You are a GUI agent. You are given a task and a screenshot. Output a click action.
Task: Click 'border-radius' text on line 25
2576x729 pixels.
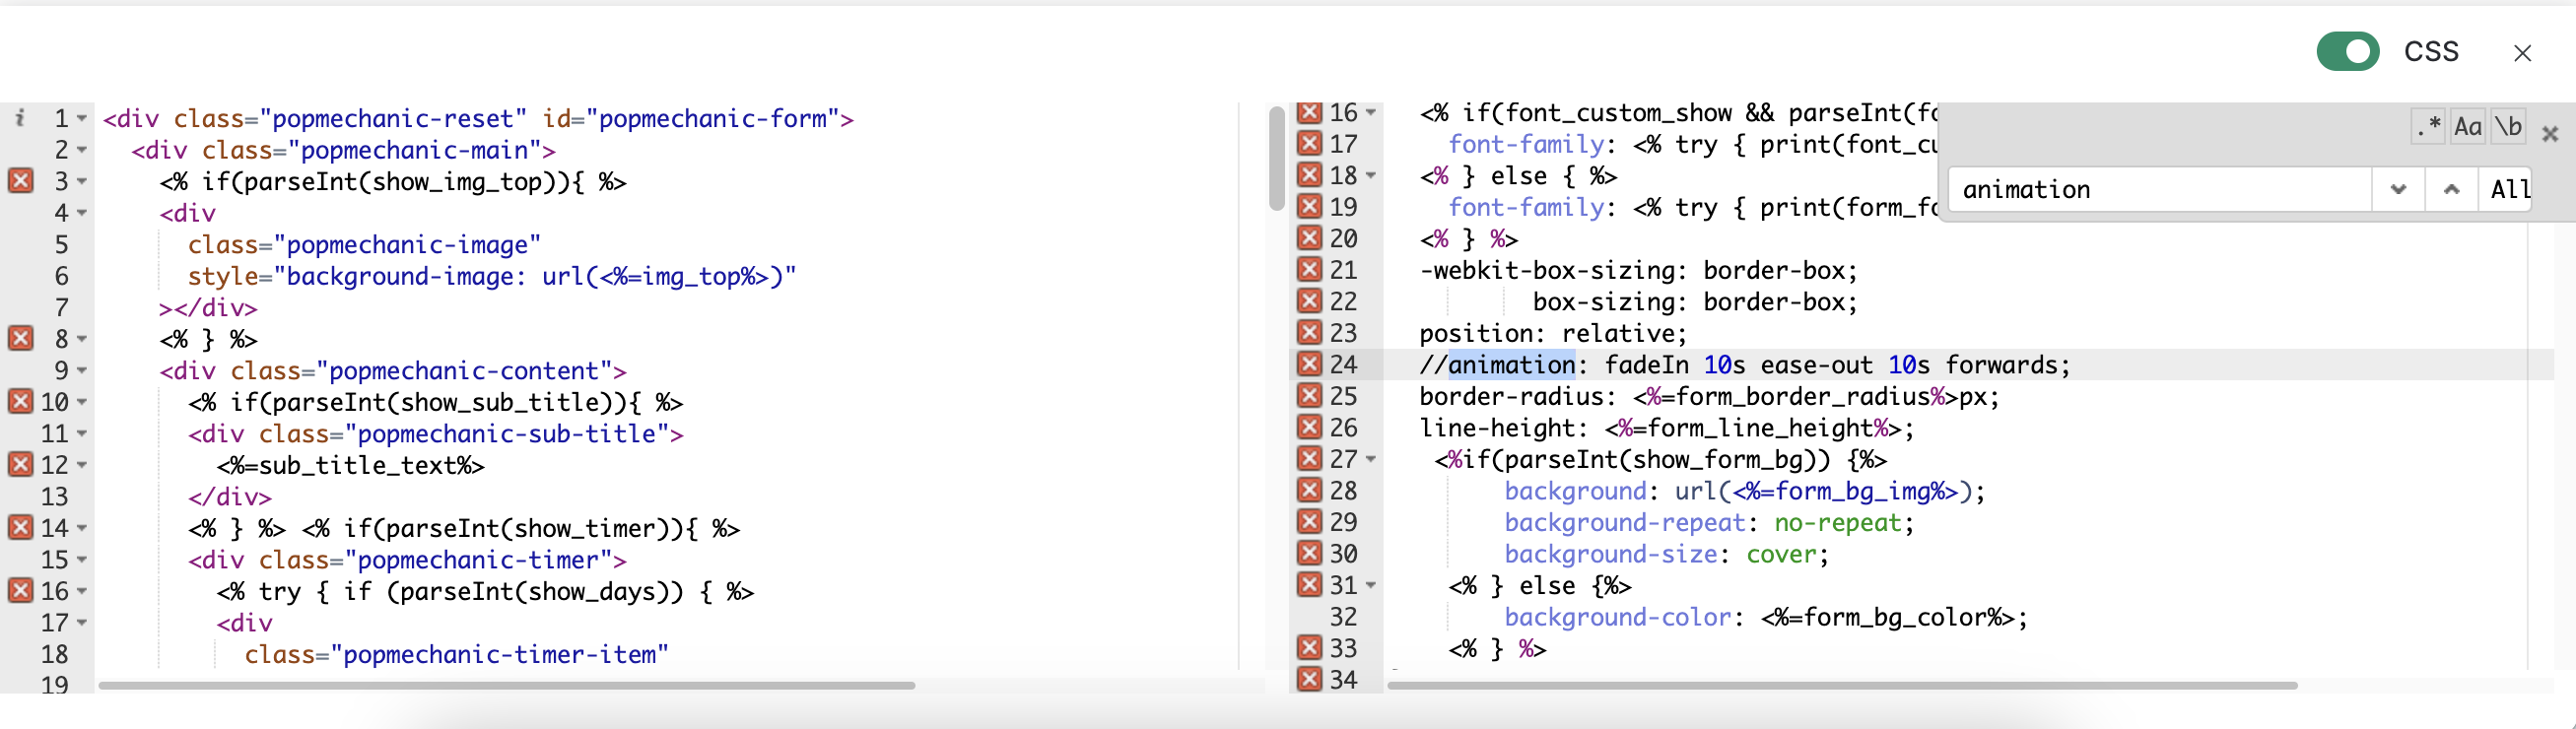pos(1511,396)
